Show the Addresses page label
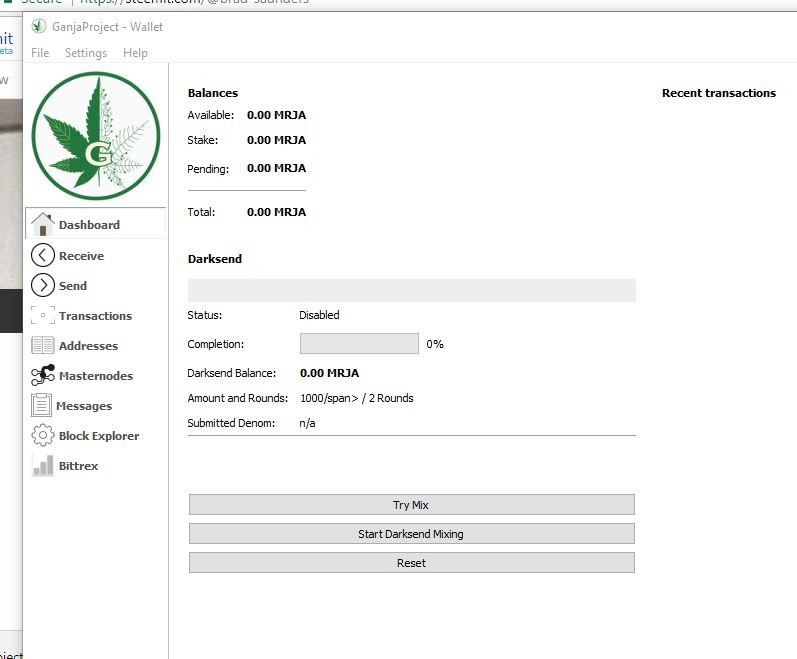The width and height of the screenshot is (797, 659). click(x=88, y=346)
